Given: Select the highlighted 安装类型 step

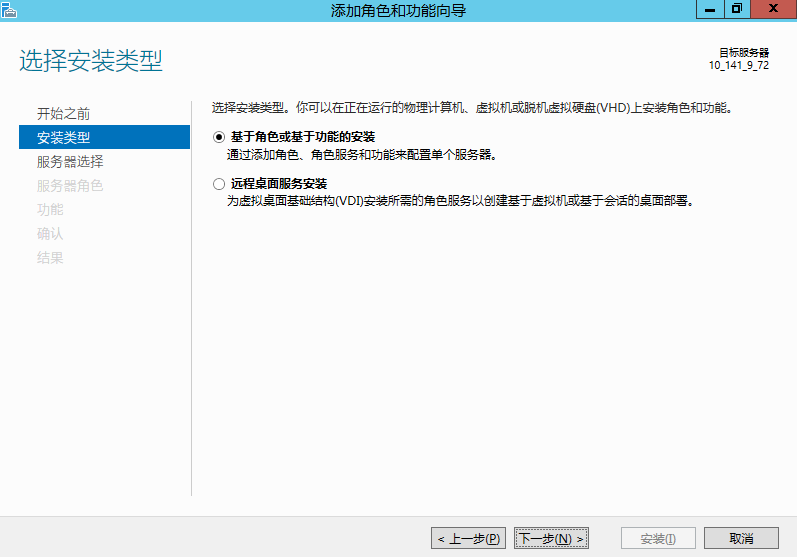Looking at the screenshot, I should (x=63, y=137).
